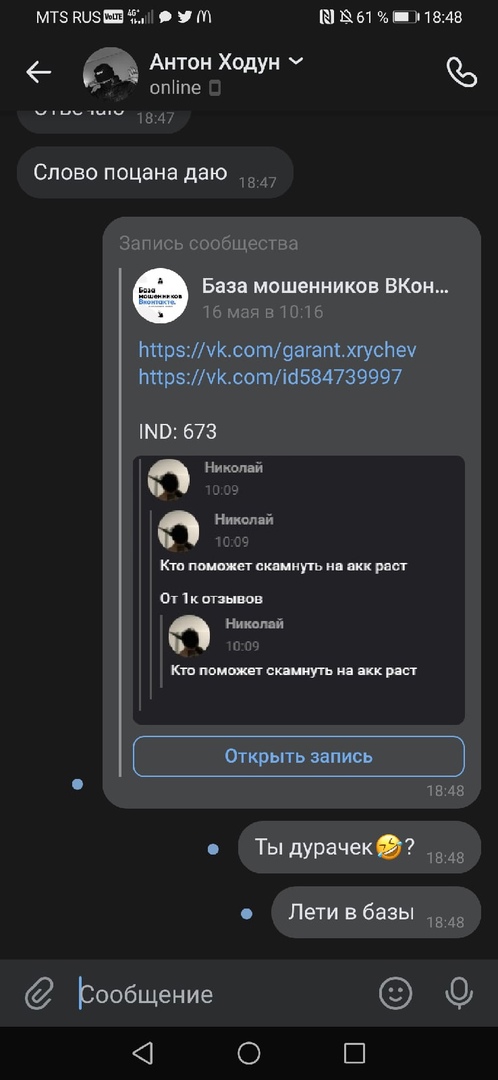The height and width of the screenshot is (1080, 498).
Task: Tap Android back navigation triangle
Action: [x=142, y=1052]
